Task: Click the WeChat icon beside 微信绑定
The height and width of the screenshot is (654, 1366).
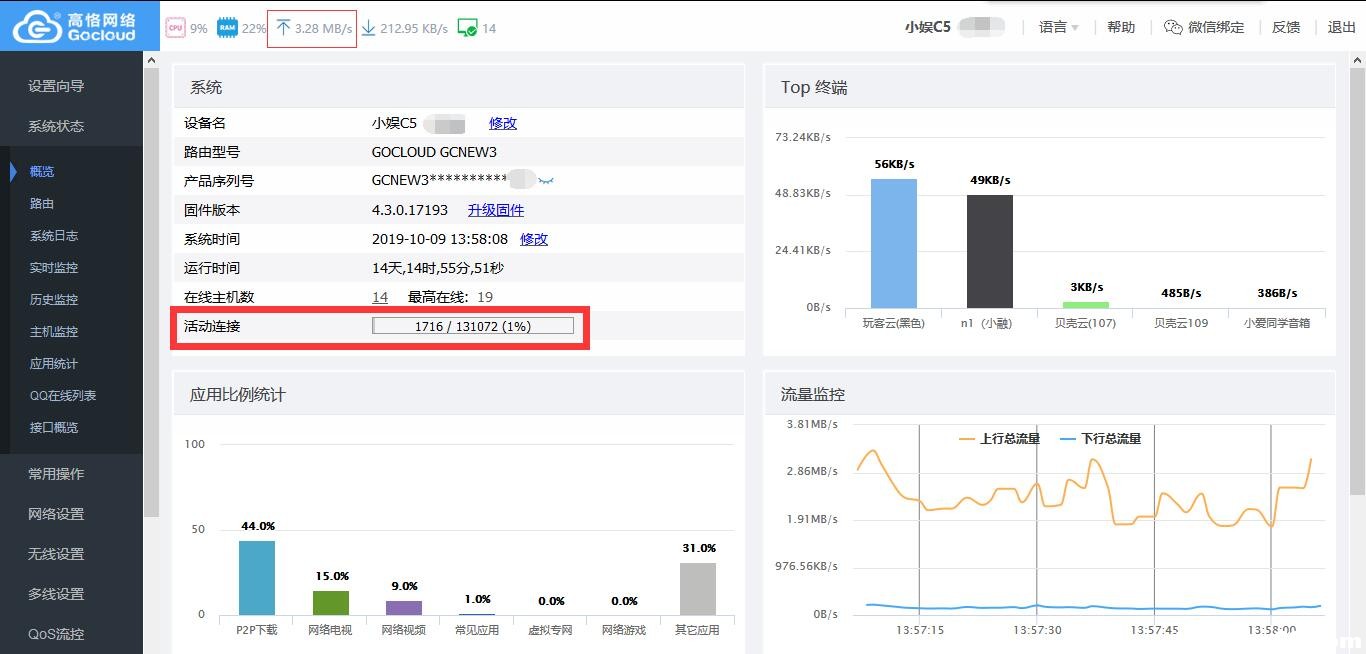Action: 1171,27
